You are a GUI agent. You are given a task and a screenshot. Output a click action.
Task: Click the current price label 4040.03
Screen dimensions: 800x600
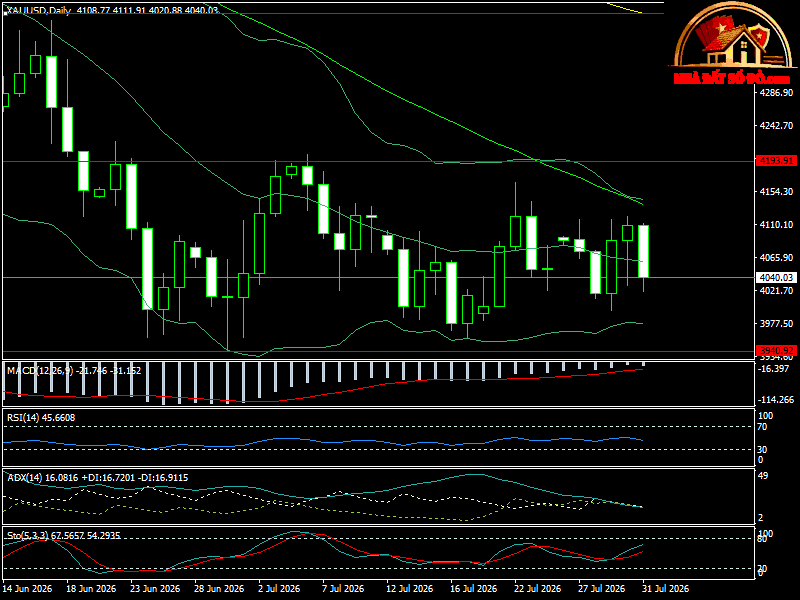pos(777,278)
